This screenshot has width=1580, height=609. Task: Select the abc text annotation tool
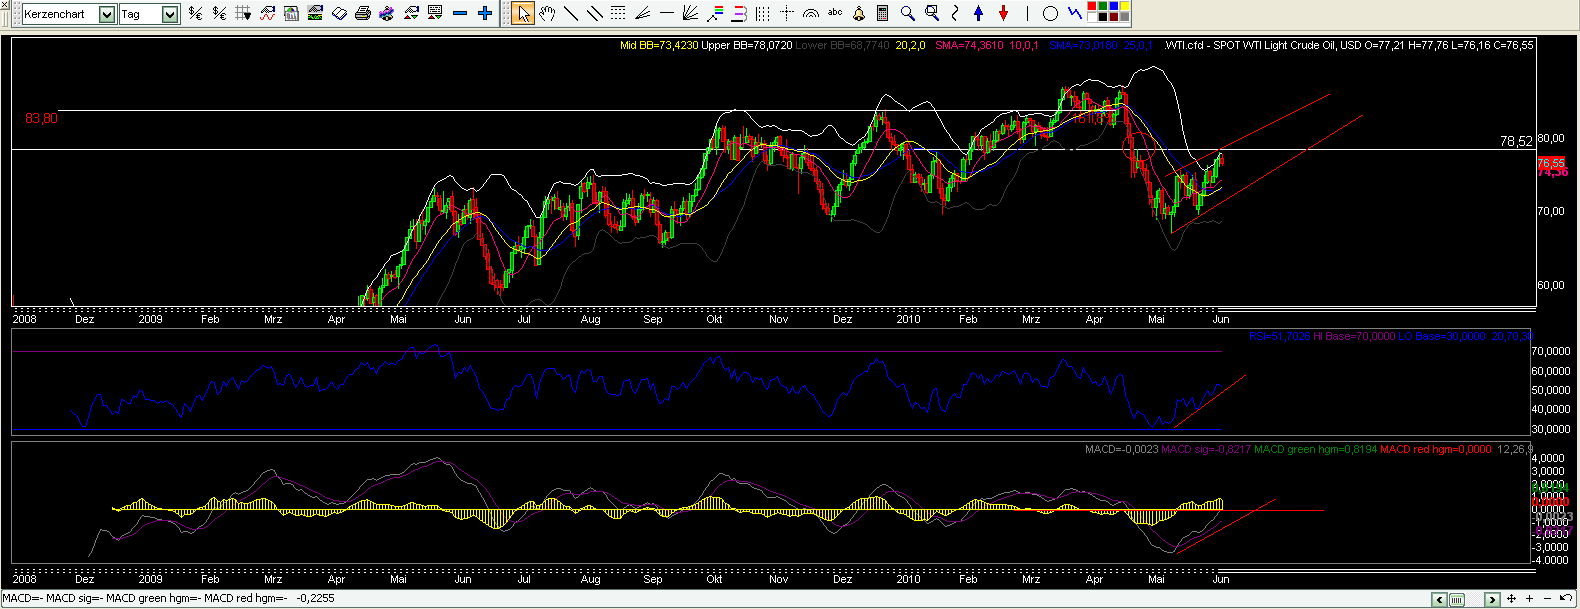tap(835, 13)
